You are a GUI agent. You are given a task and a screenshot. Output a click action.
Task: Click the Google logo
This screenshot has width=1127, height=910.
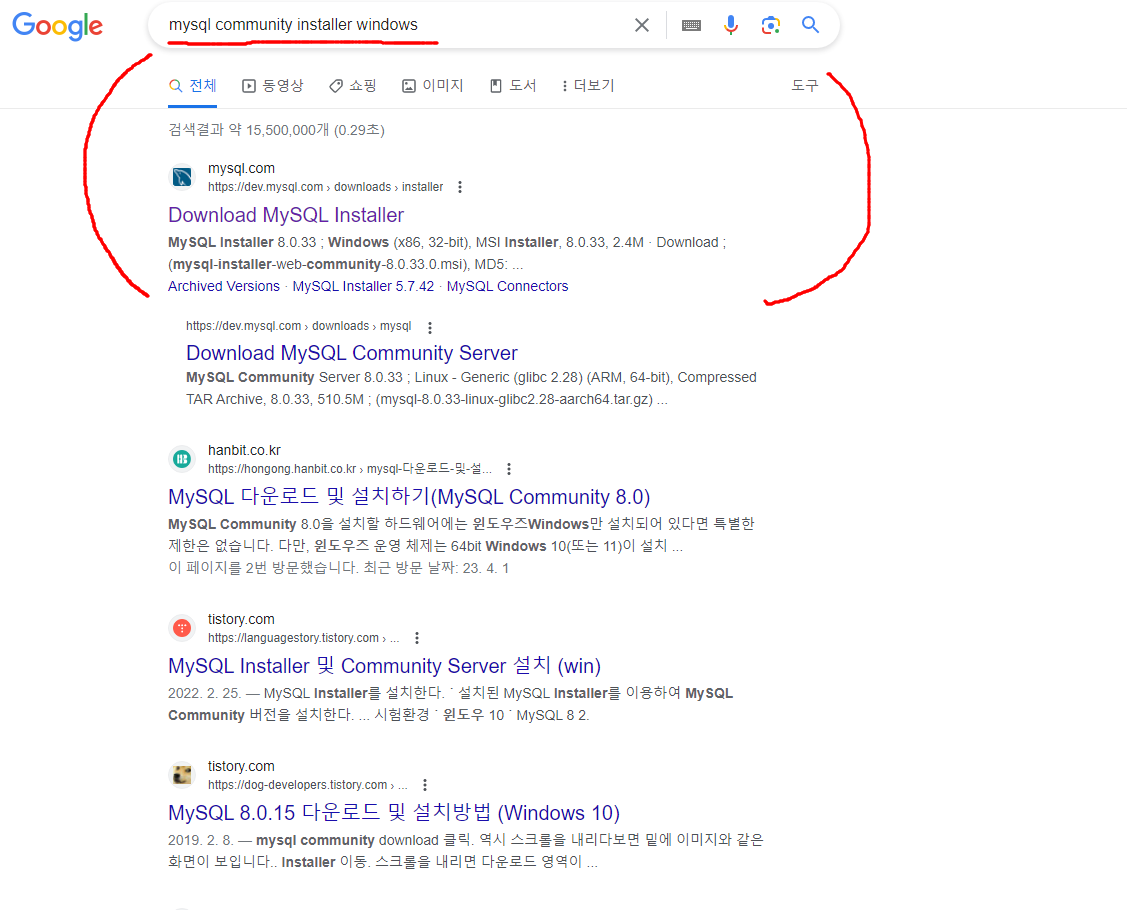[x=58, y=26]
